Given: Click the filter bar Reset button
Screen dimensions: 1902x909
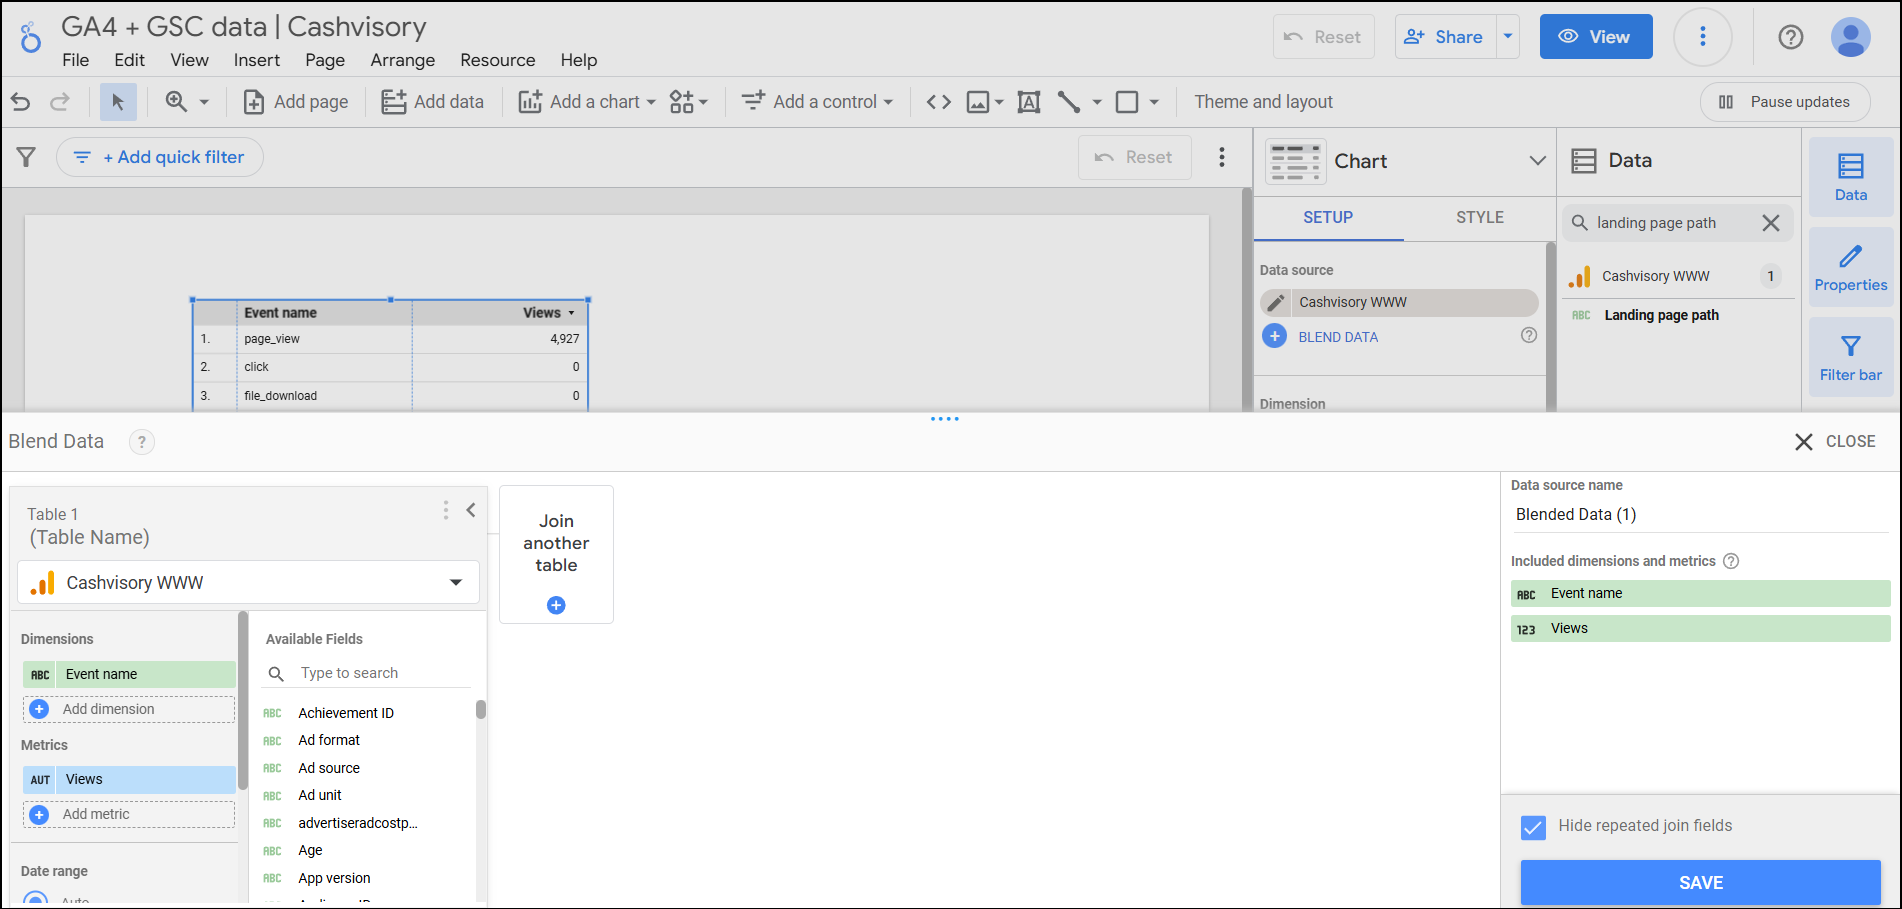Looking at the screenshot, I should pos(1135,157).
